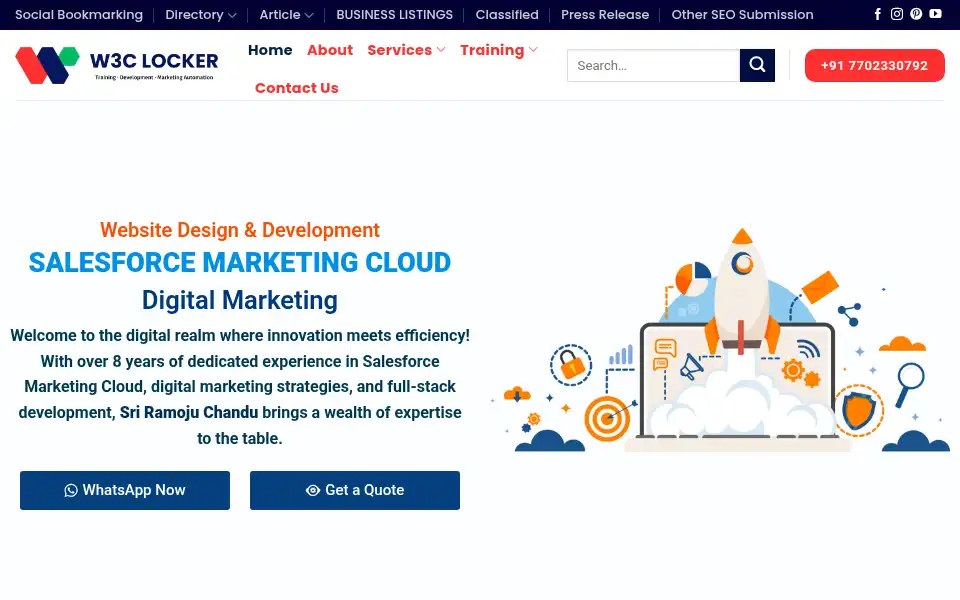The height and width of the screenshot is (600, 960).
Task: Open Other SEO Submission link
Action: click(743, 15)
